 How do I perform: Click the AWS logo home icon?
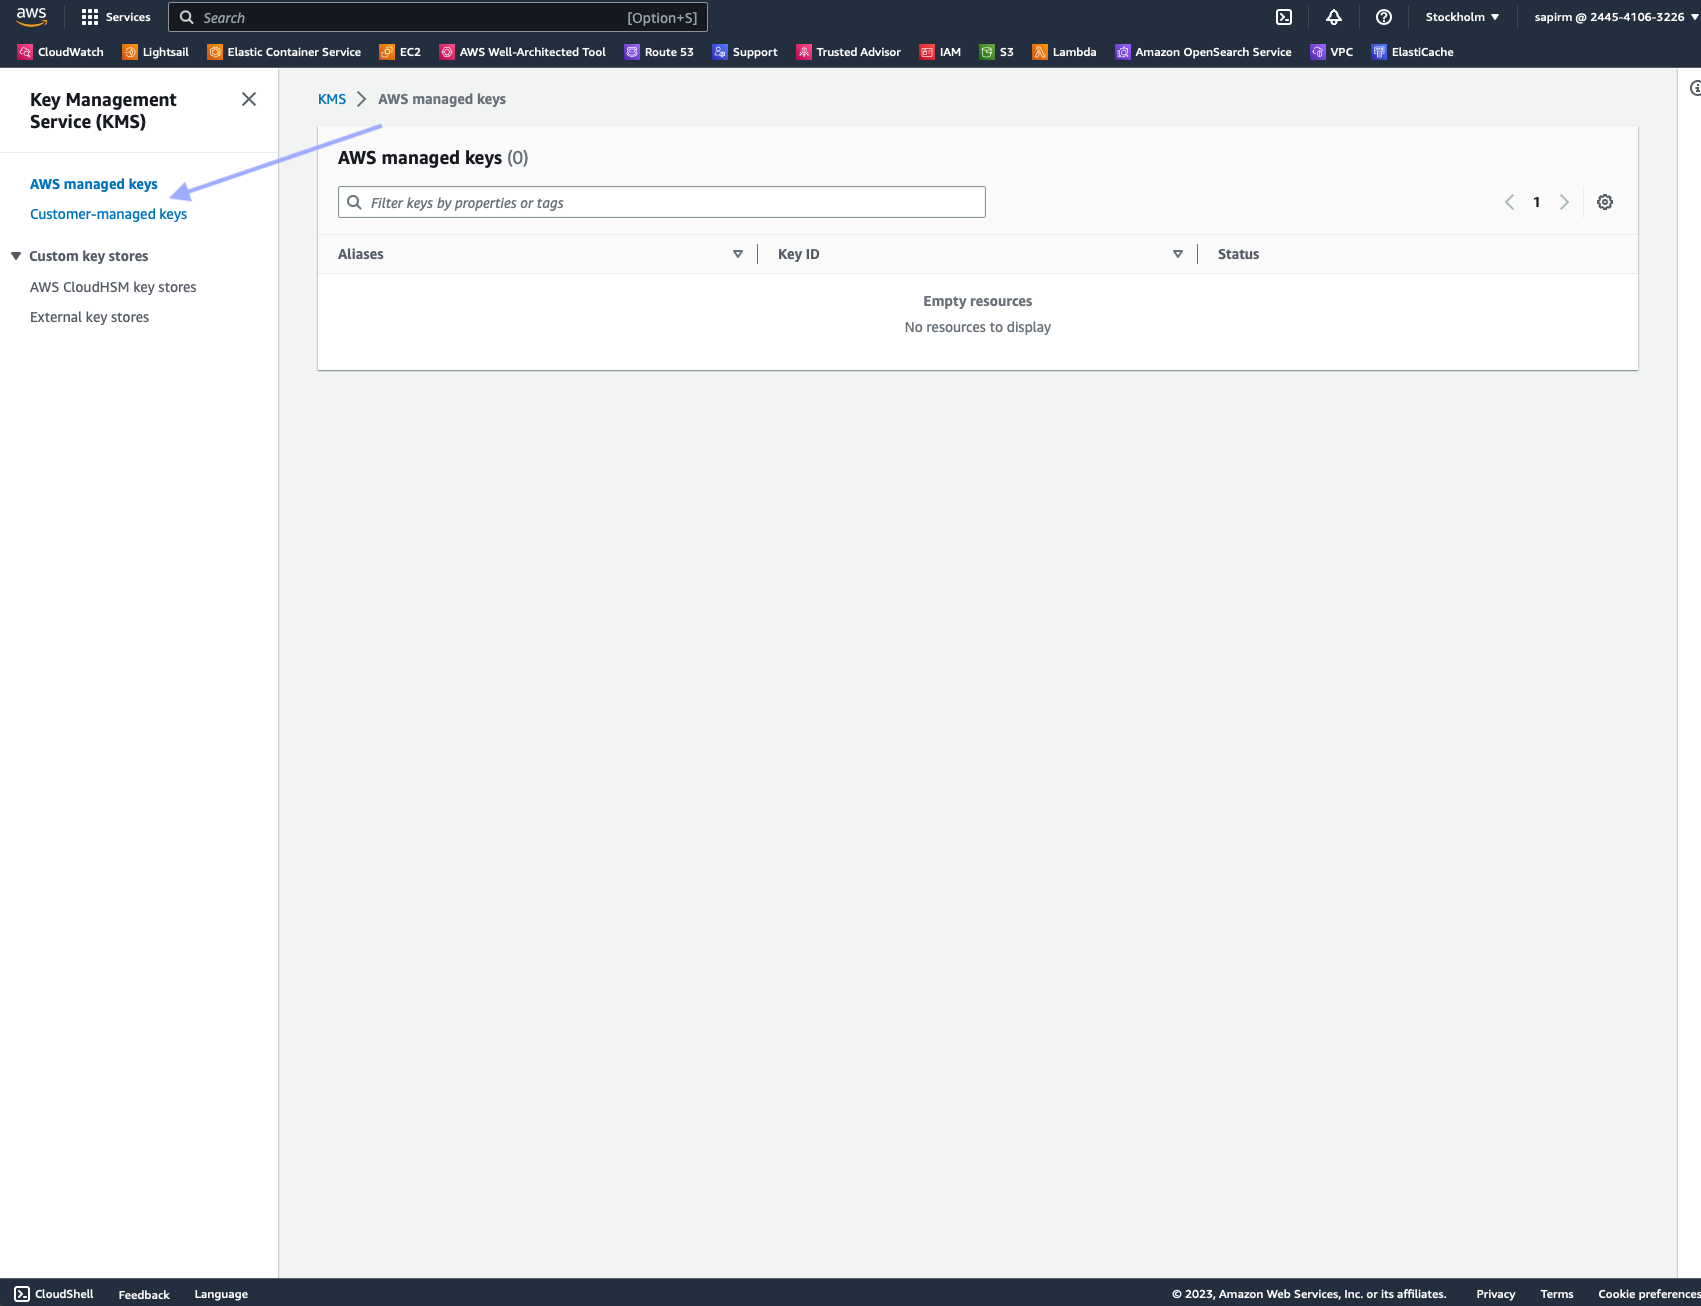[32, 17]
